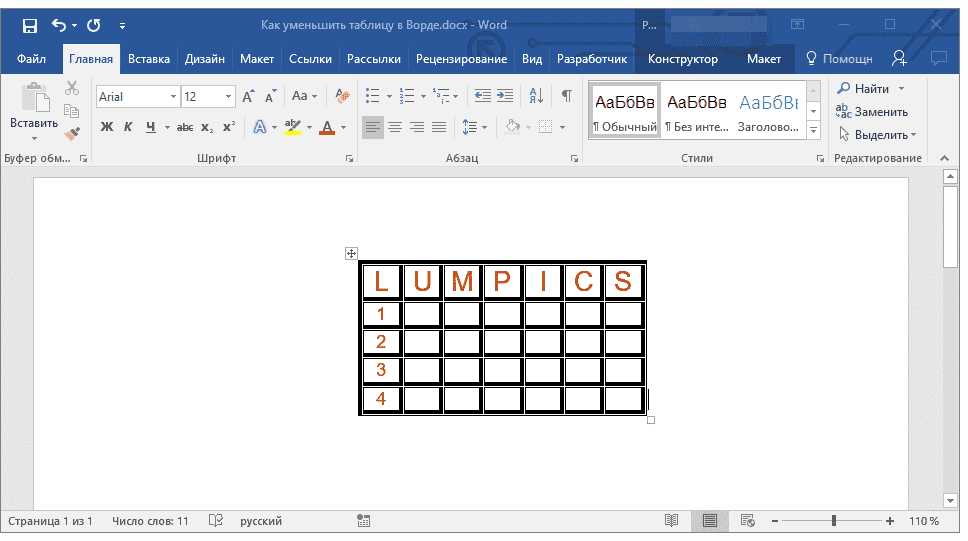Apply strikethrough formatting

pos(185,127)
